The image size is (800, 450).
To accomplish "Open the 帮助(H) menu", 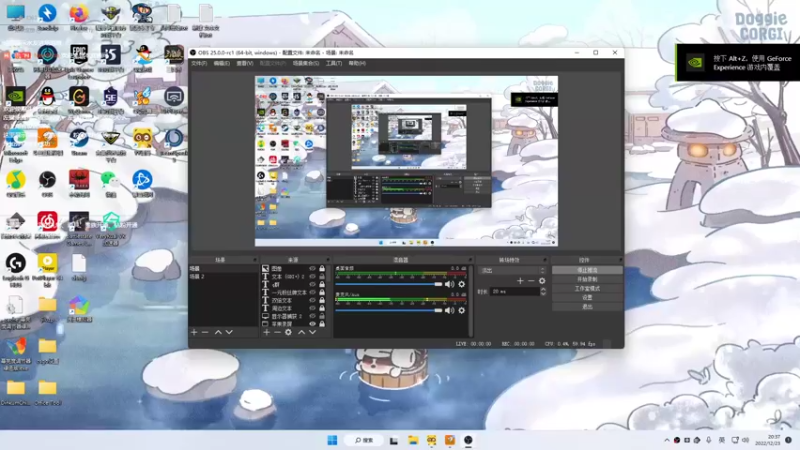I will pos(357,63).
